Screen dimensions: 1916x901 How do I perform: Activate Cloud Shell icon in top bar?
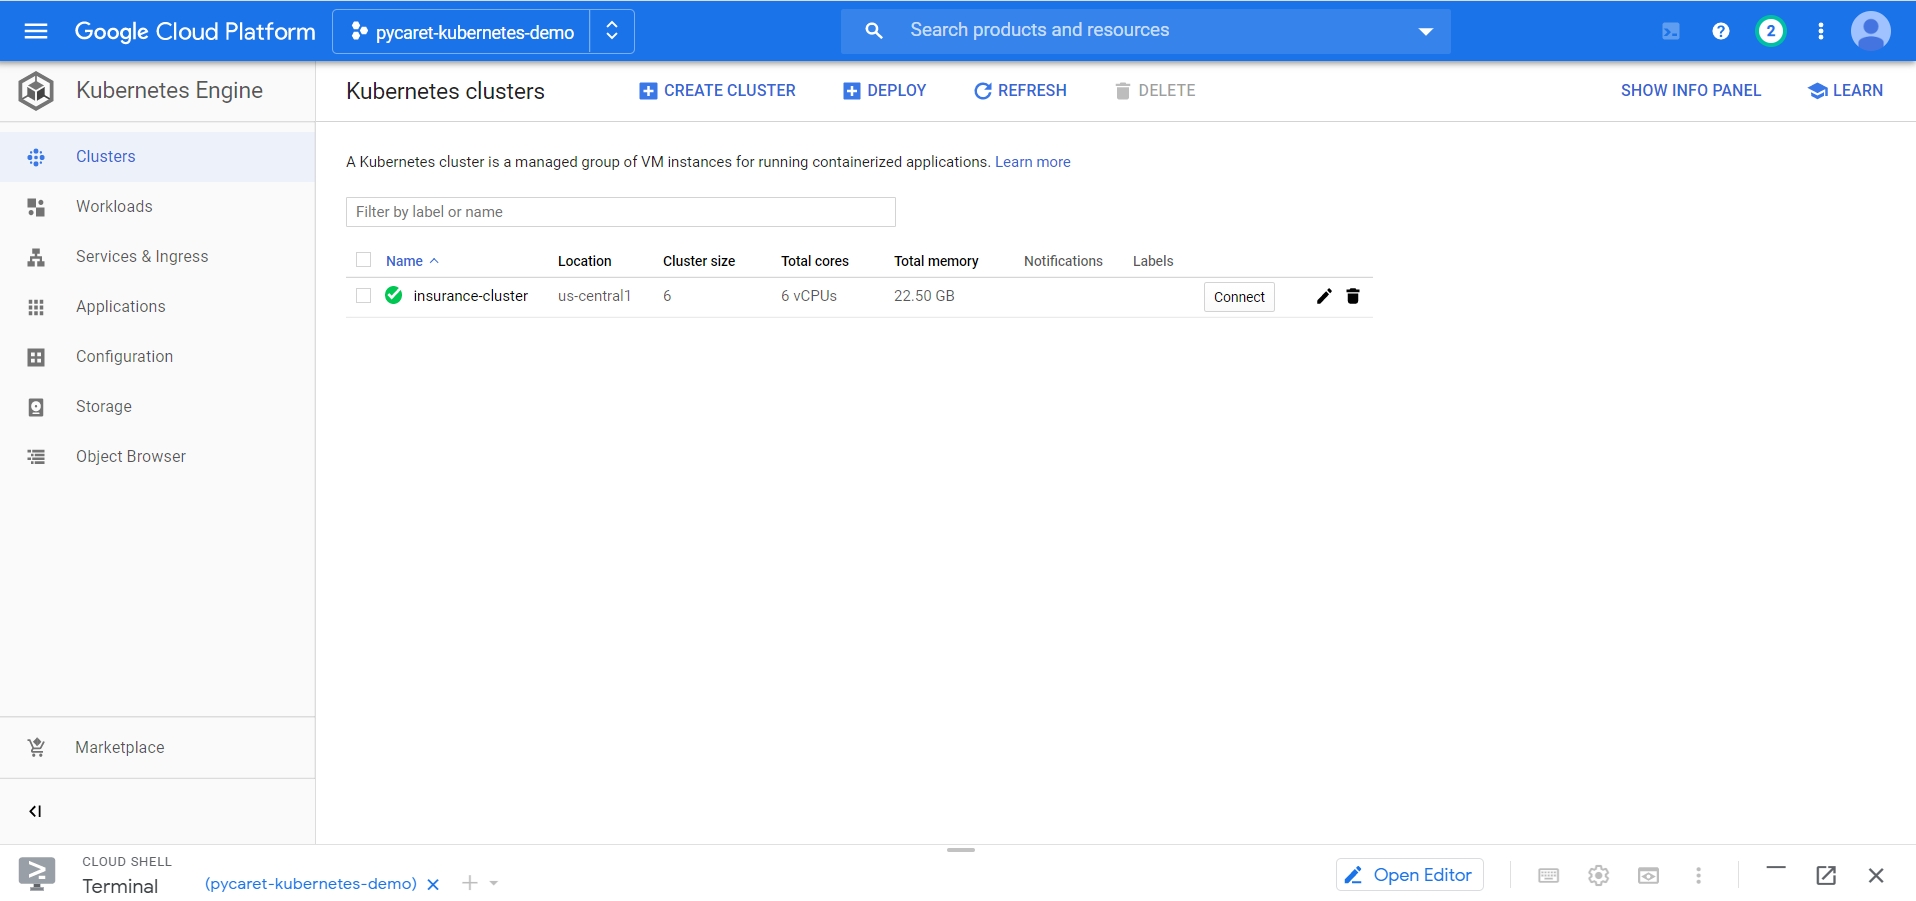pos(1671,31)
